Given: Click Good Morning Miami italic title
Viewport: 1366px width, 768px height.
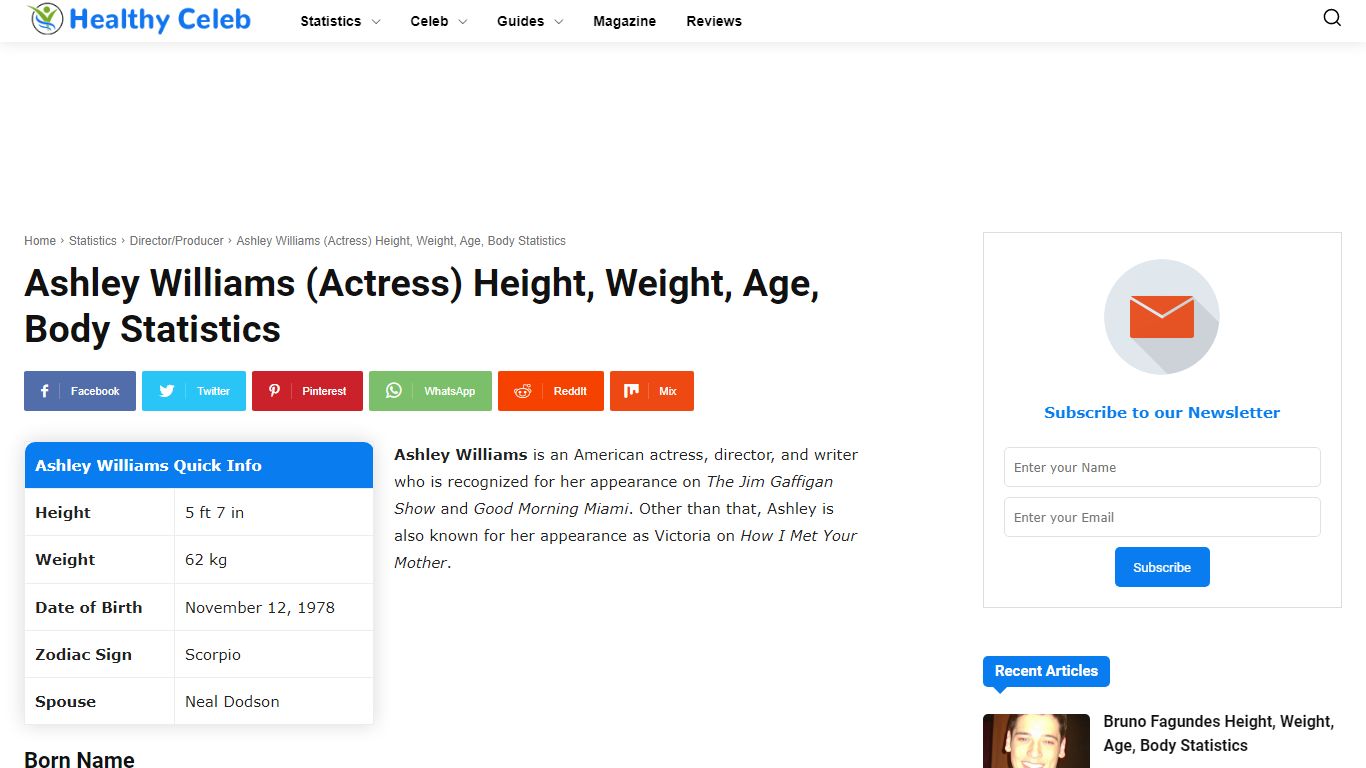Looking at the screenshot, I should coord(552,508).
